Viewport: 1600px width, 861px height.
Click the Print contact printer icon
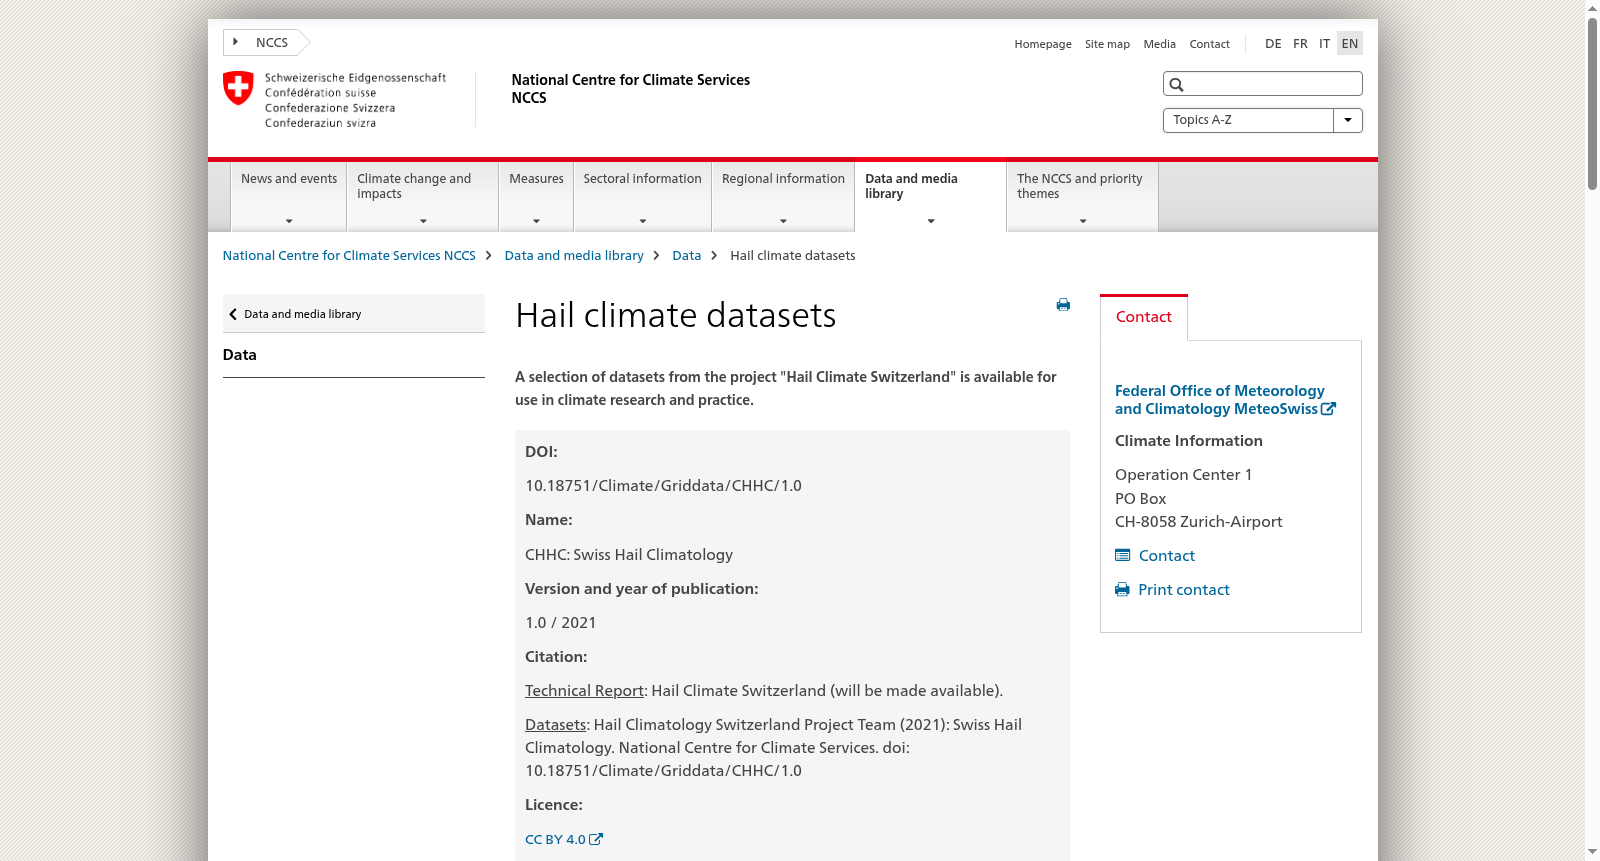tap(1122, 590)
